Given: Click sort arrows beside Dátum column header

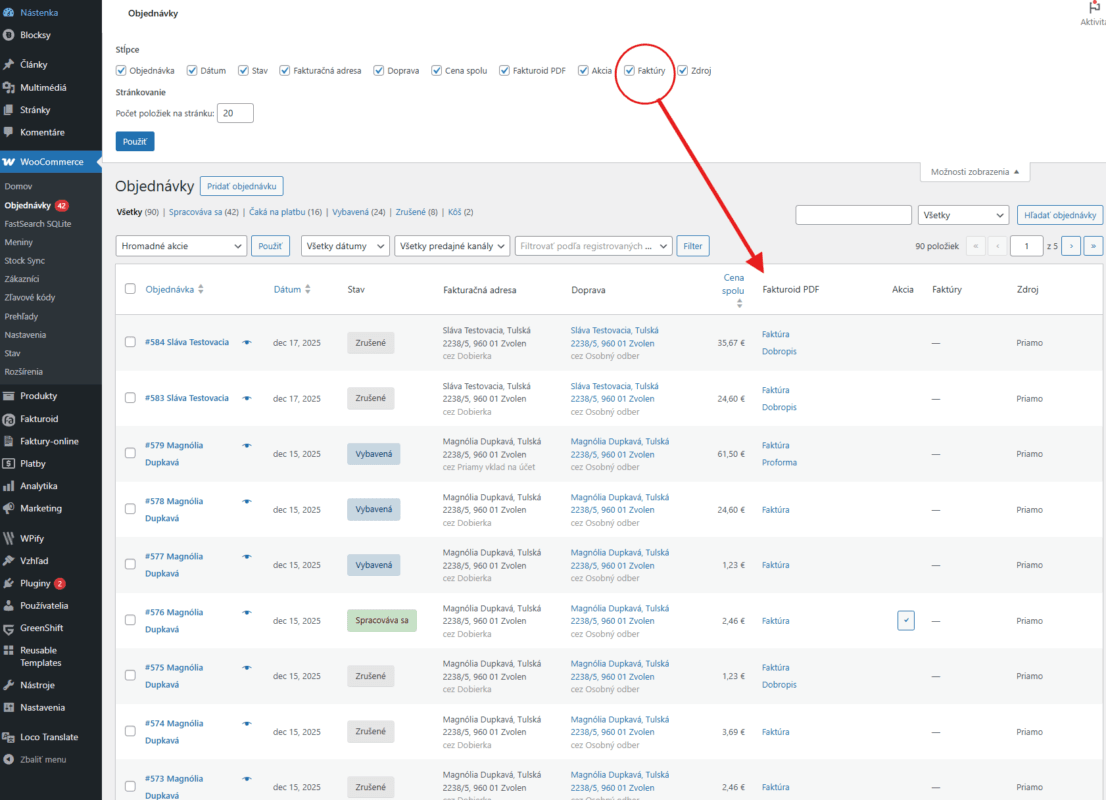Looking at the screenshot, I should pyautogui.click(x=308, y=290).
